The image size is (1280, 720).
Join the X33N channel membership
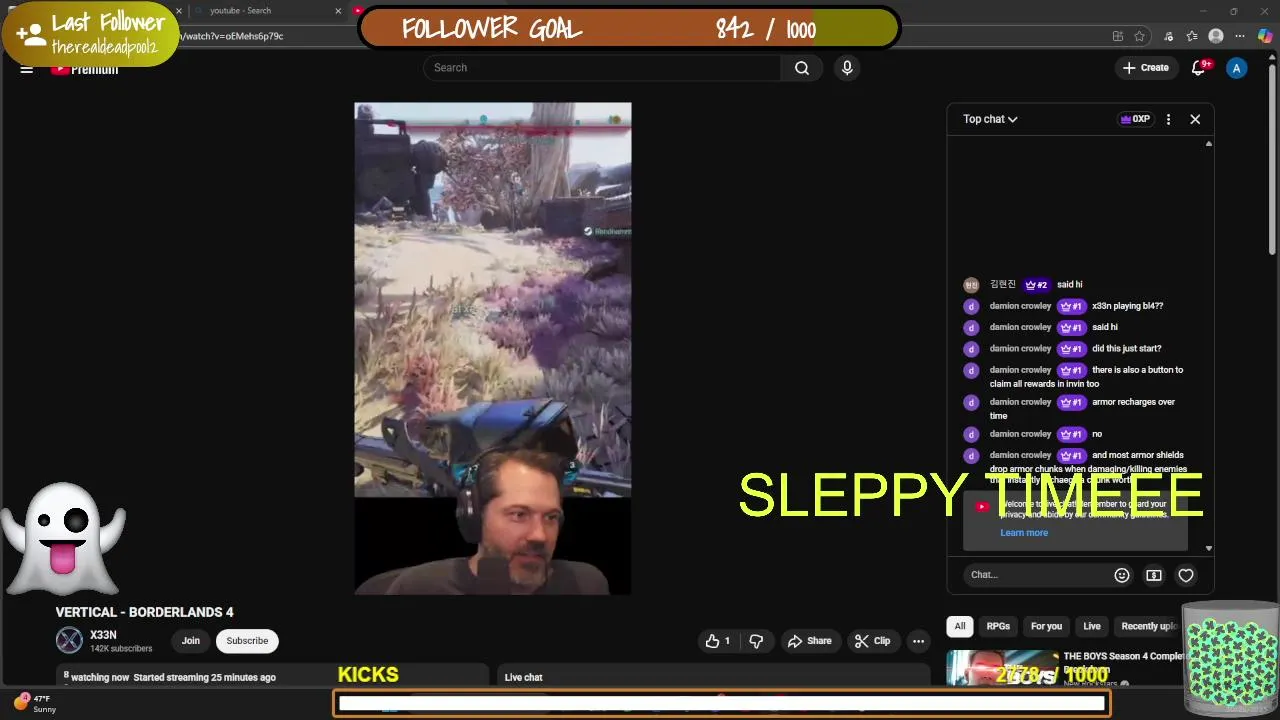pos(191,641)
